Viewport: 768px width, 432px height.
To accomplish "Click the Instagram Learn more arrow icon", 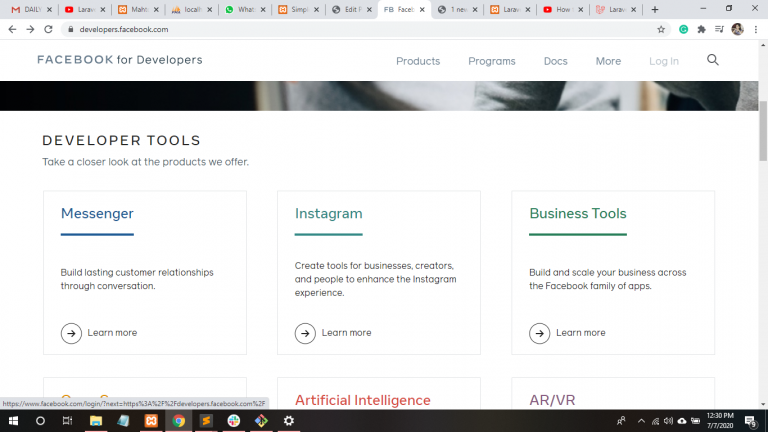I will pyautogui.click(x=305, y=333).
